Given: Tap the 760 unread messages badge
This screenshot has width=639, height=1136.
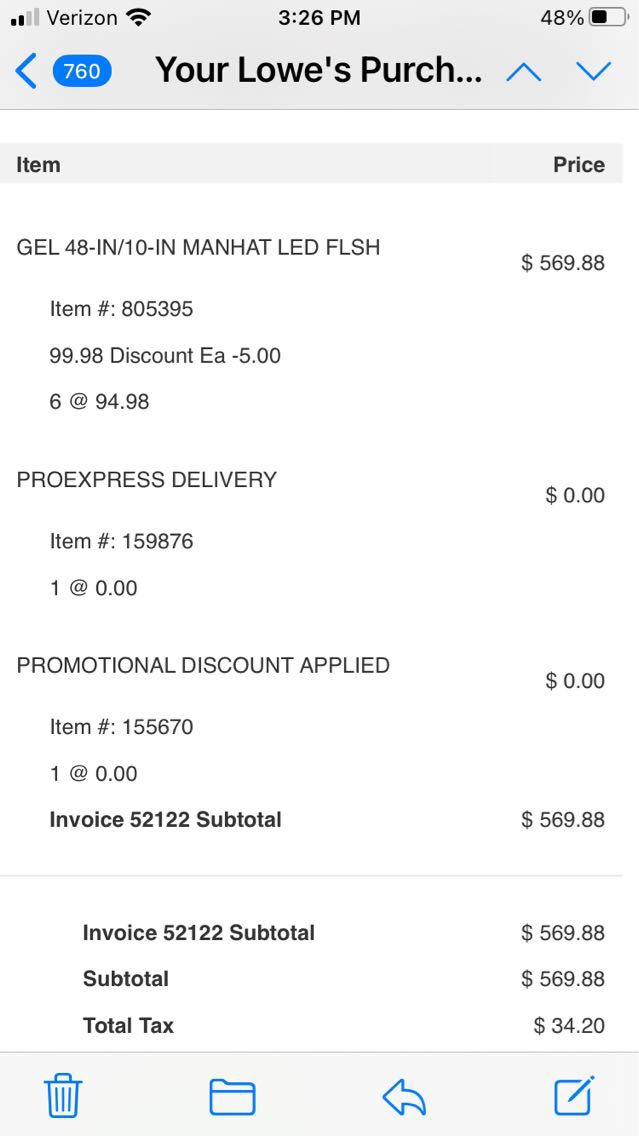Looking at the screenshot, I should click(x=82, y=71).
